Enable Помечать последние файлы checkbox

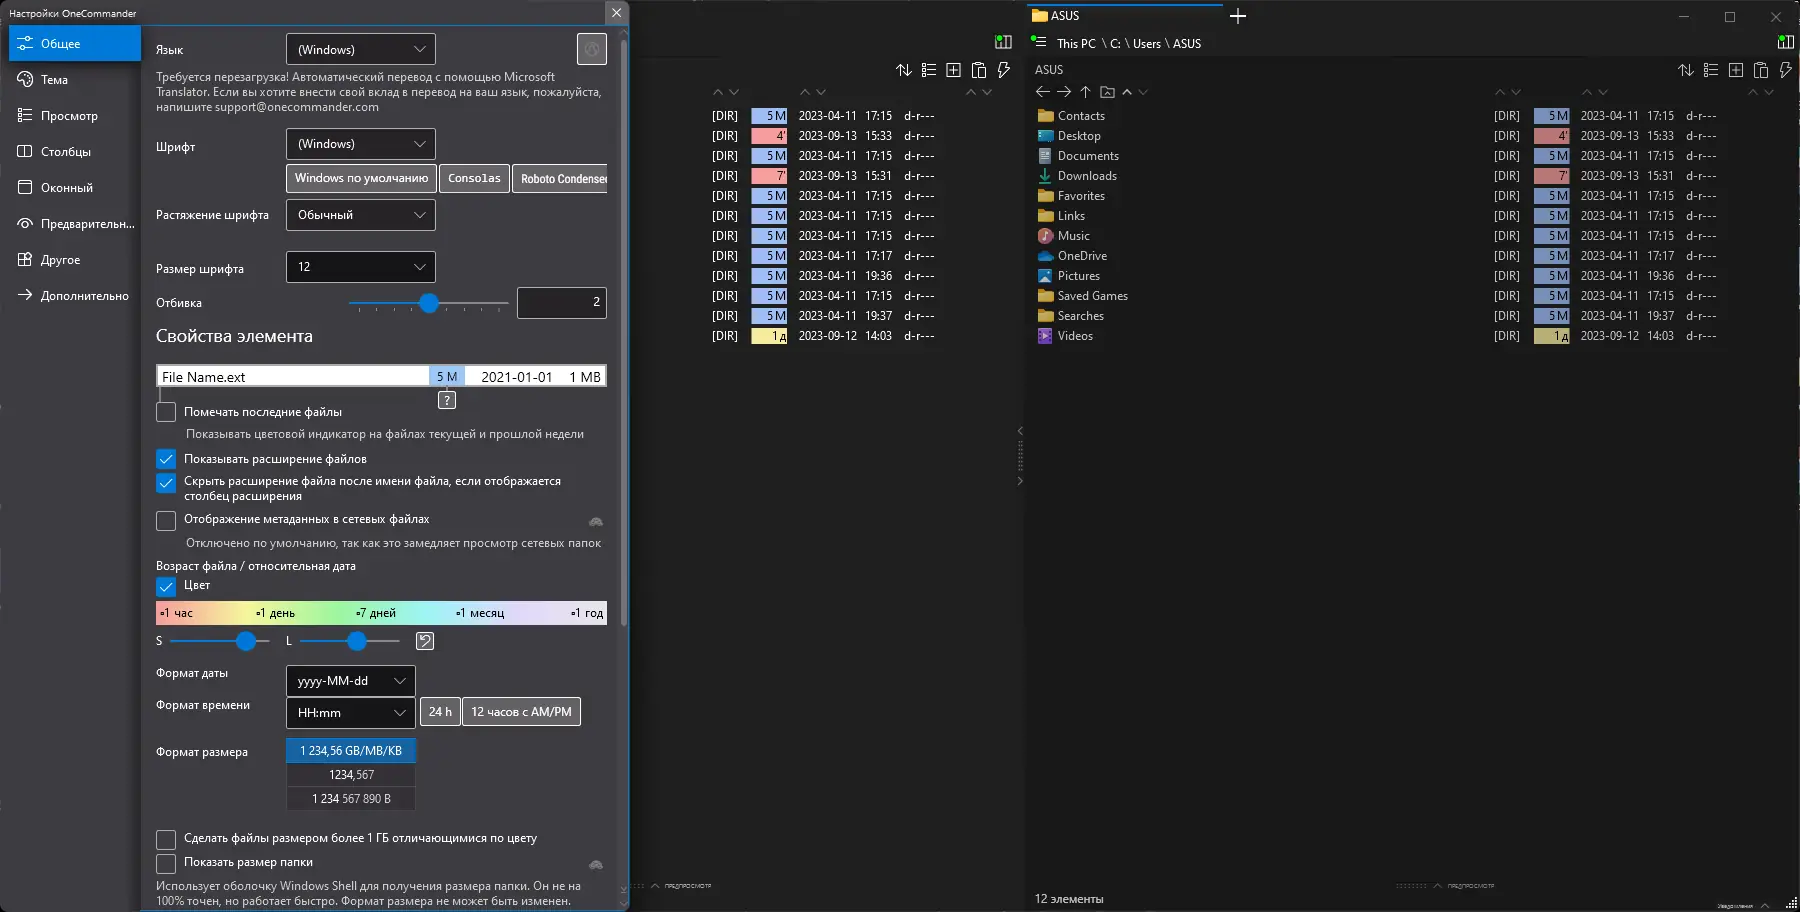[166, 412]
